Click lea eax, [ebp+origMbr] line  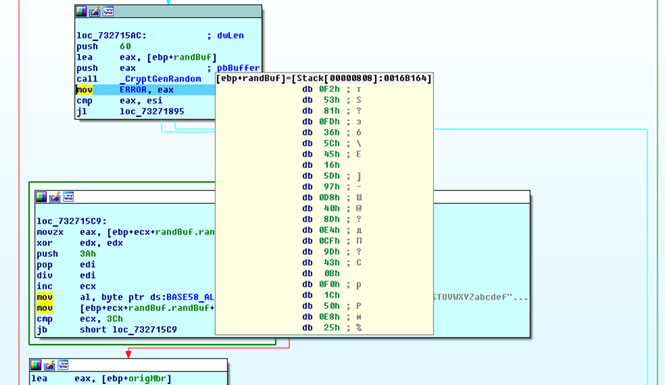pos(101,379)
